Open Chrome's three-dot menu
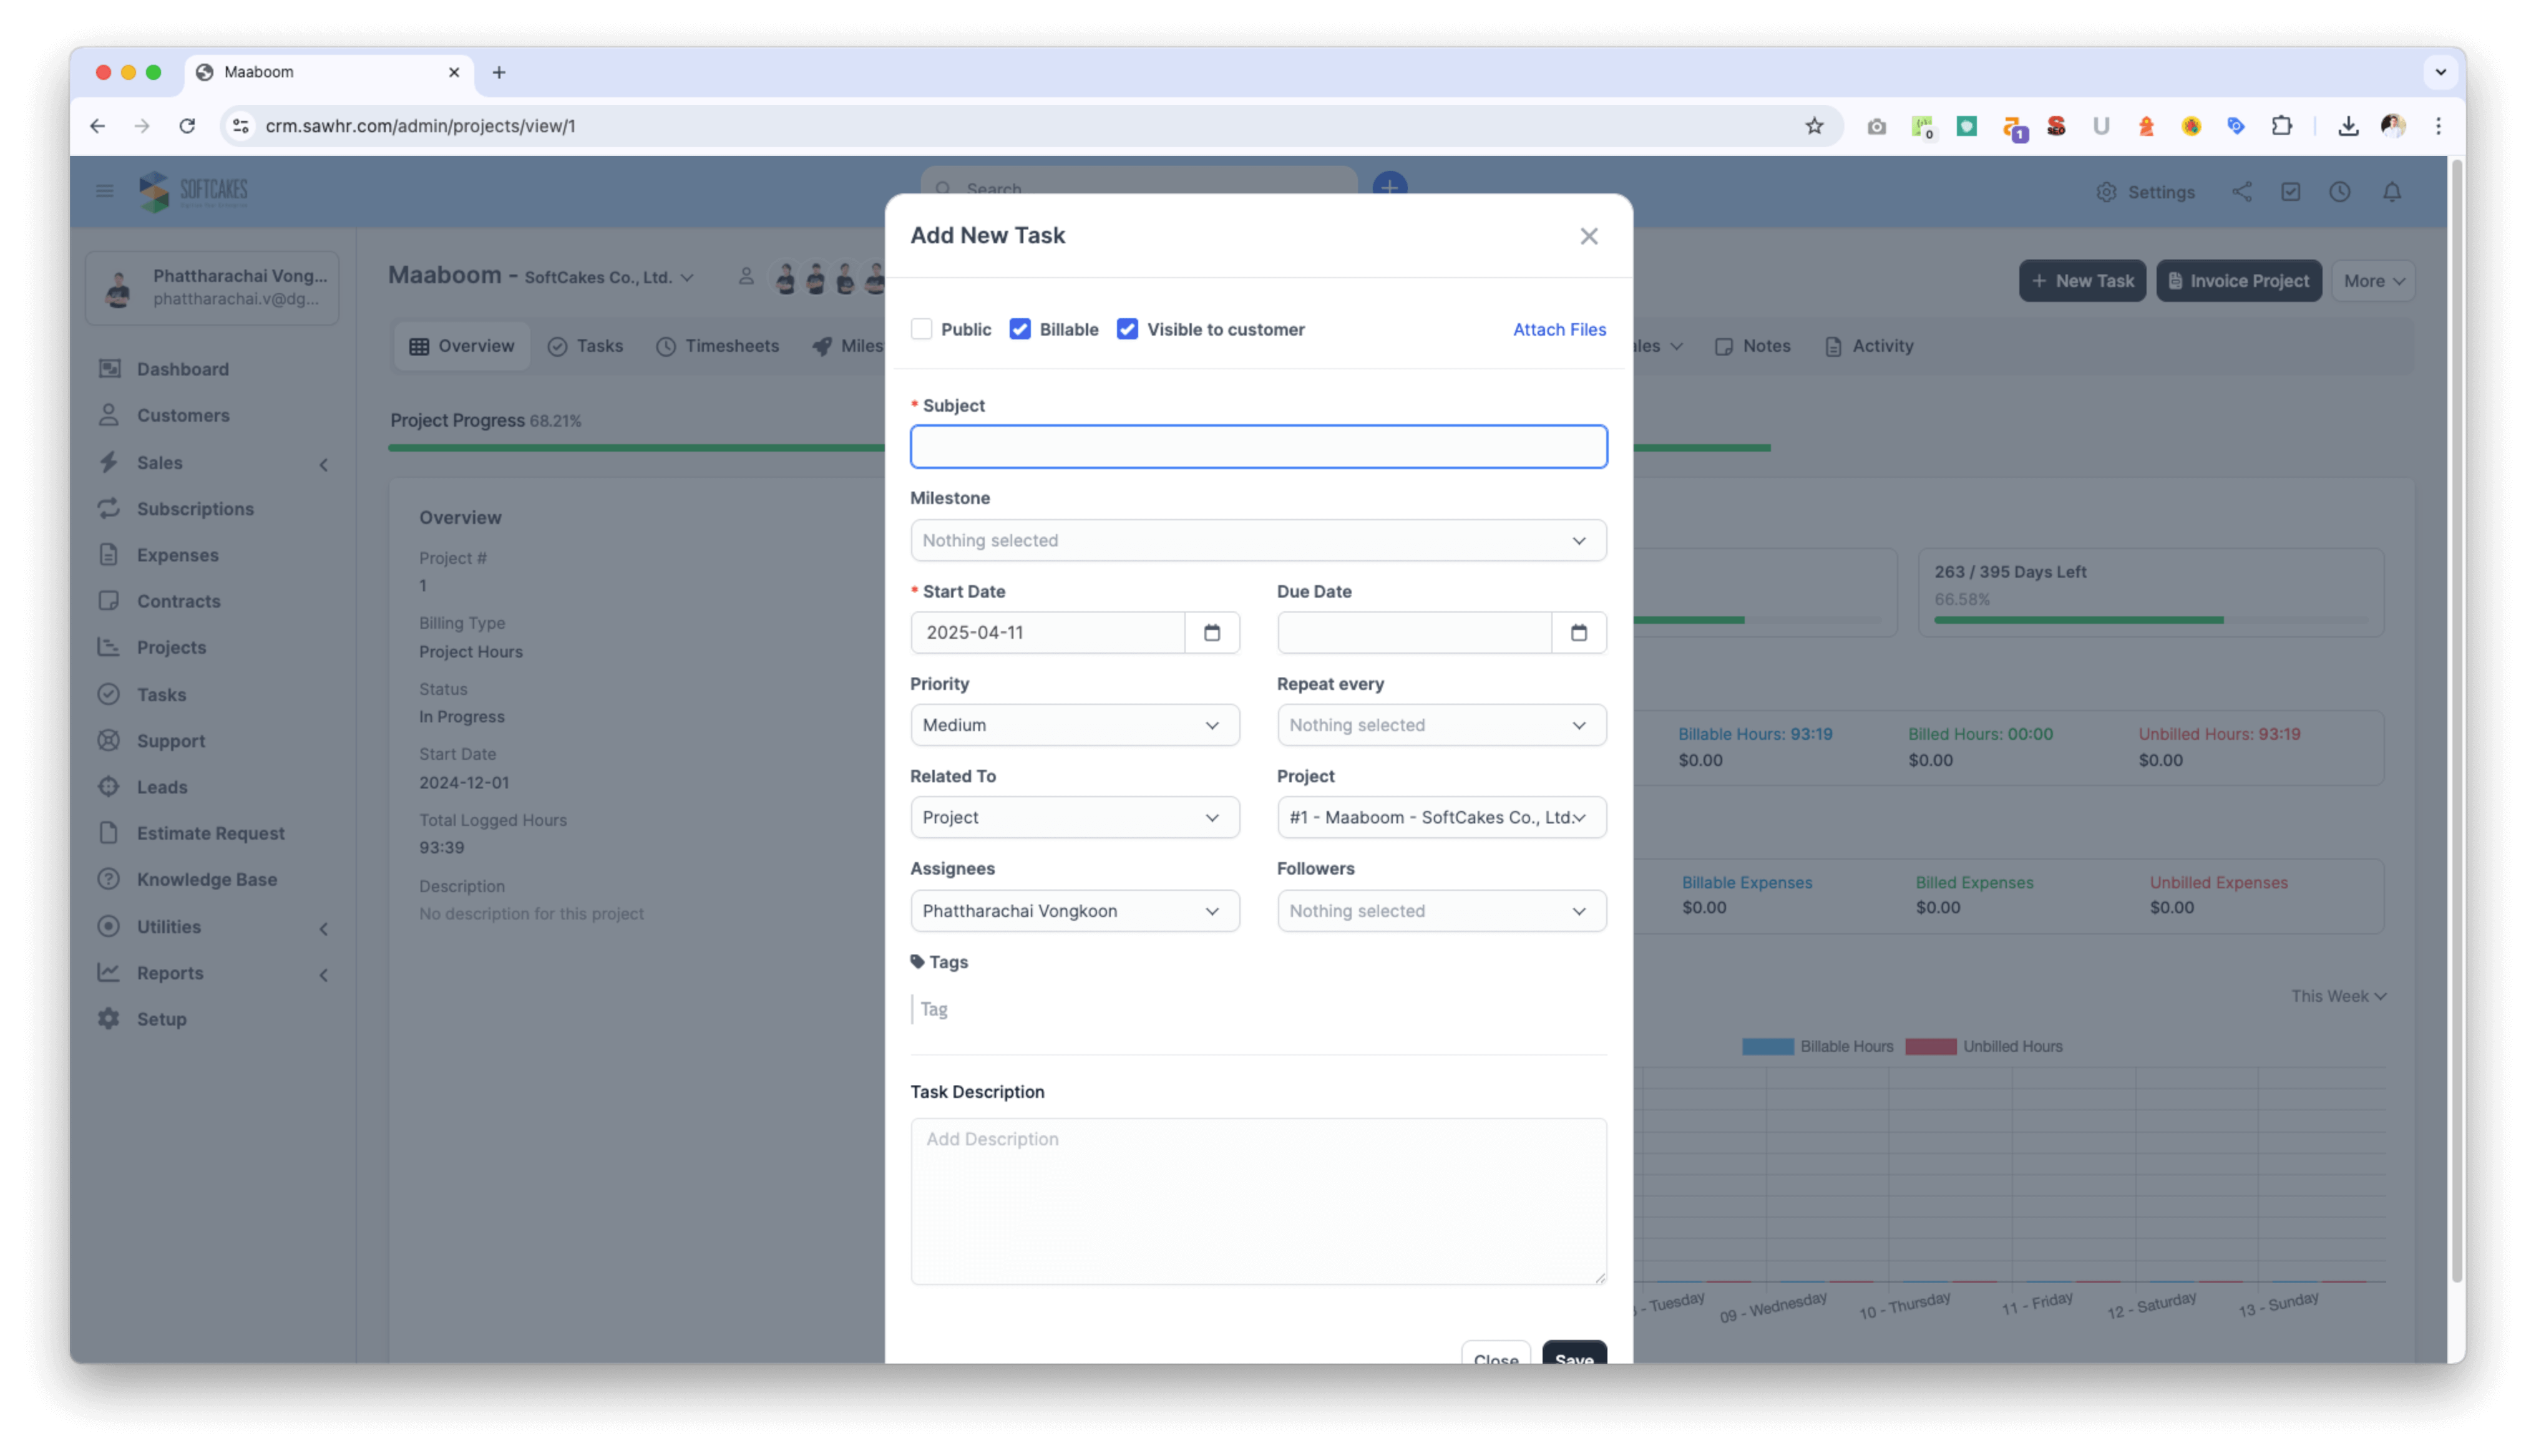Viewport: 2536px width, 1456px height. tap(2437, 126)
